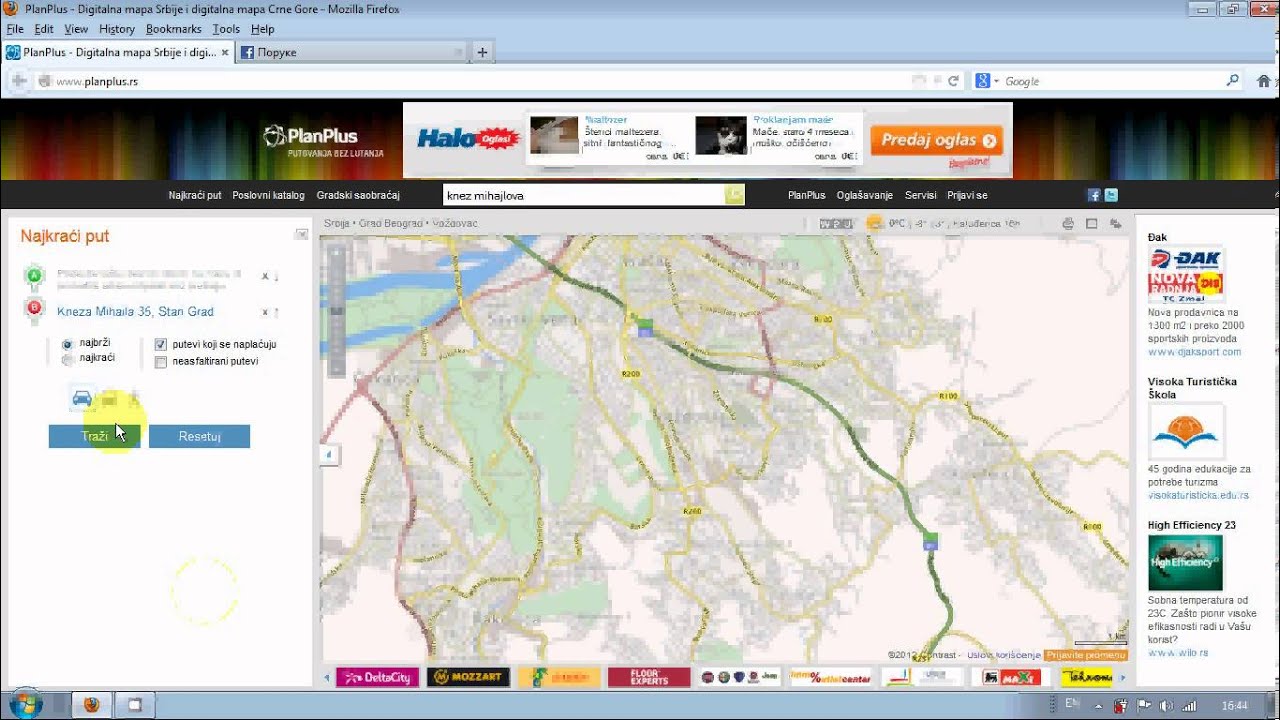Click the share map arrows icon
The height and width of the screenshot is (720, 1280).
tap(1116, 223)
